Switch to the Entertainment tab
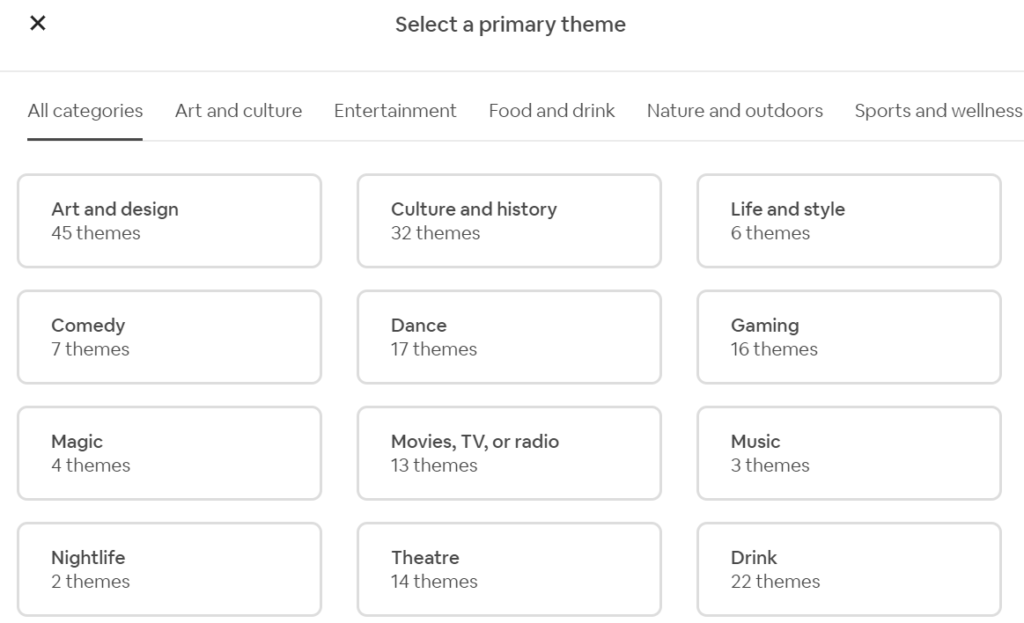The image size is (1024, 623). (x=395, y=110)
